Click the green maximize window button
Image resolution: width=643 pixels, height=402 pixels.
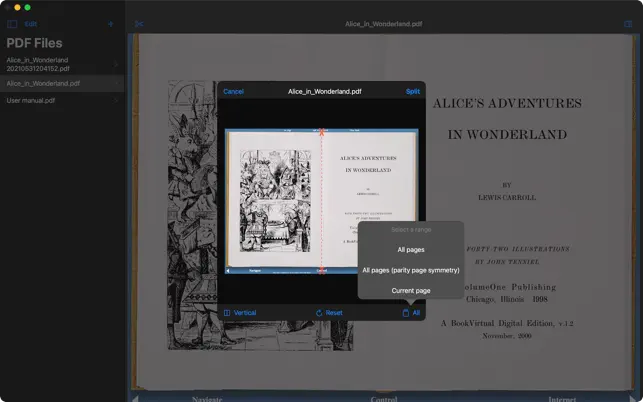pos(27,7)
